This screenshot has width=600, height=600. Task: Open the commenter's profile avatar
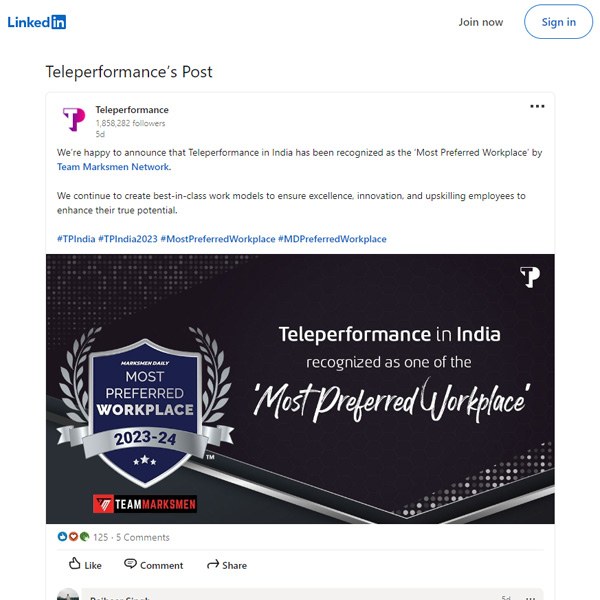(x=68, y=594)
